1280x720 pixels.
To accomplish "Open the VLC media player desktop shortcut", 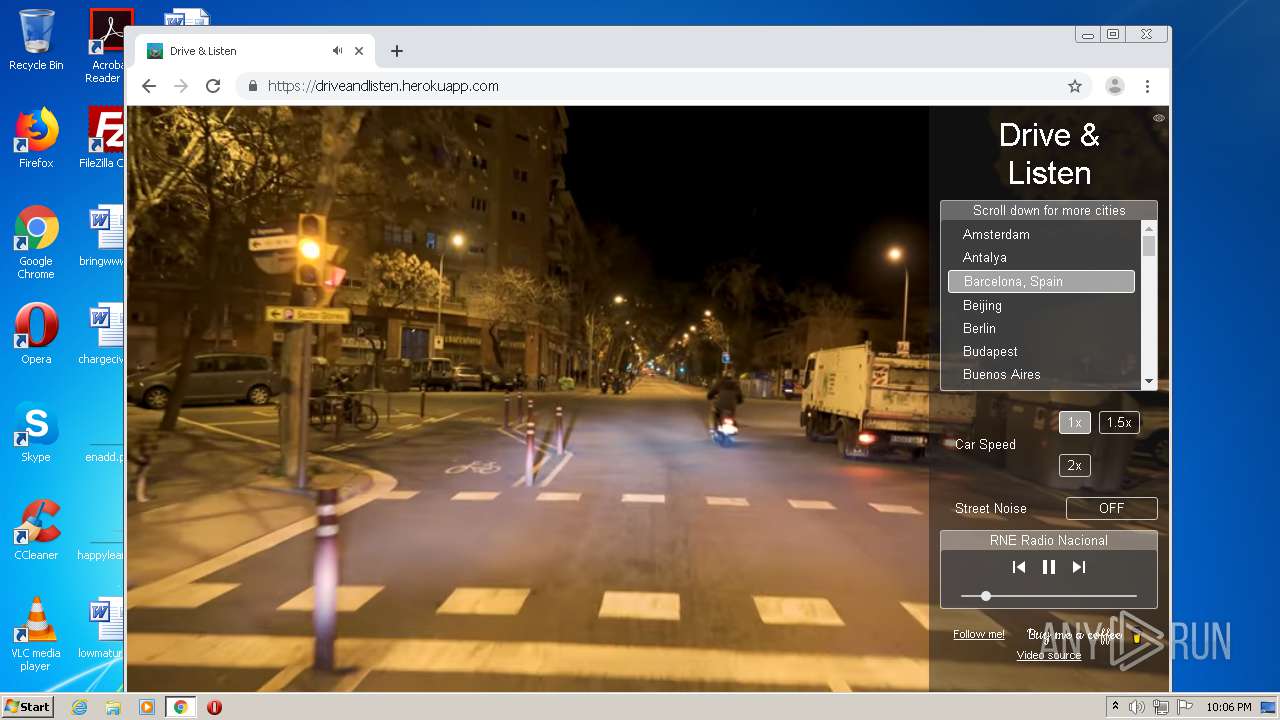I will (x=36, y=634).
